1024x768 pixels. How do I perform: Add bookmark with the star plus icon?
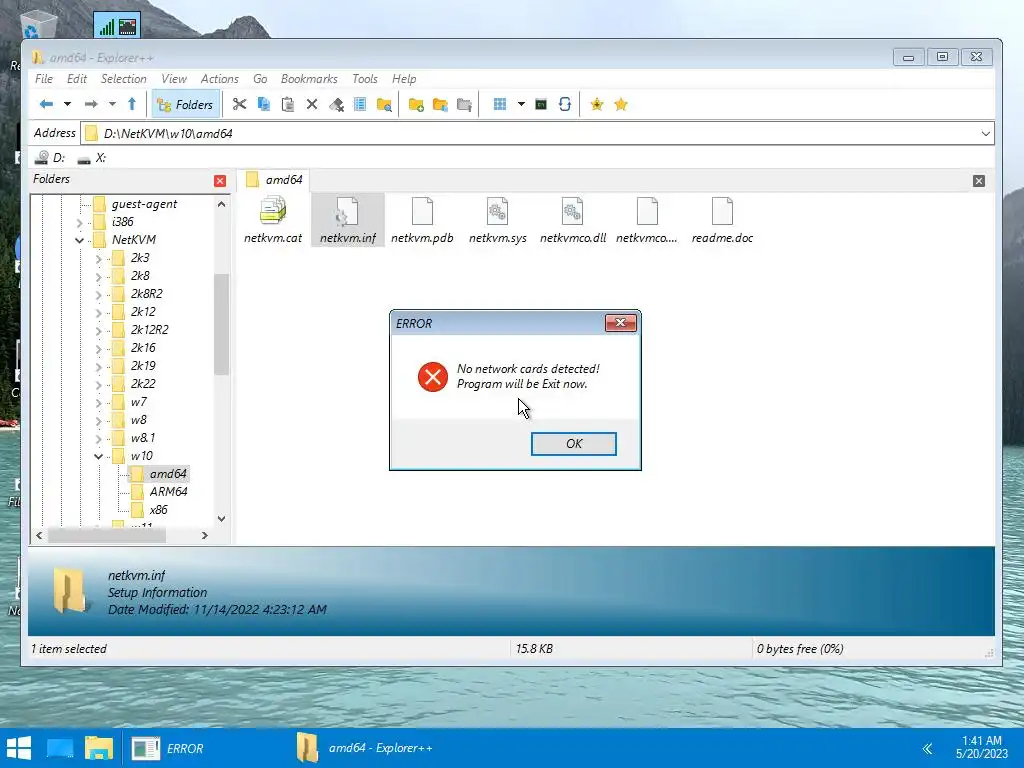(x=597, y=104)
